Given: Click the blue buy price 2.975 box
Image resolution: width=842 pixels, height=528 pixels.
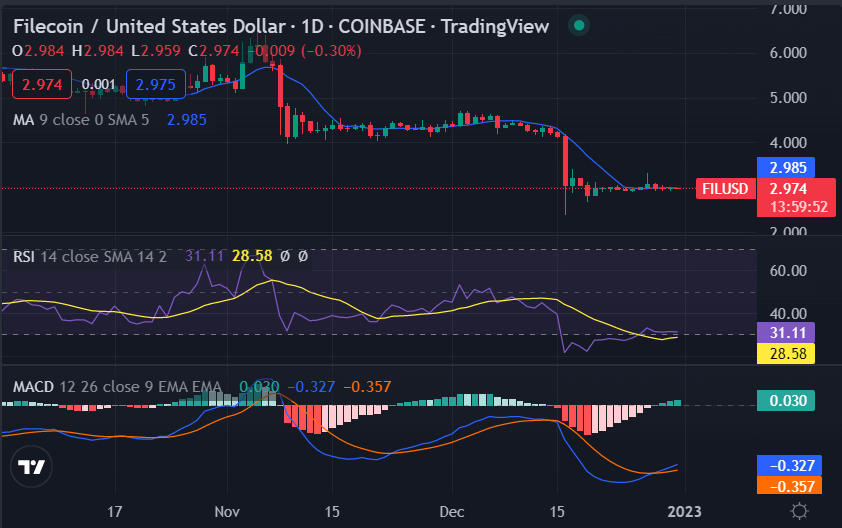Looking at the screenshot, I should [x=156, y=84].
